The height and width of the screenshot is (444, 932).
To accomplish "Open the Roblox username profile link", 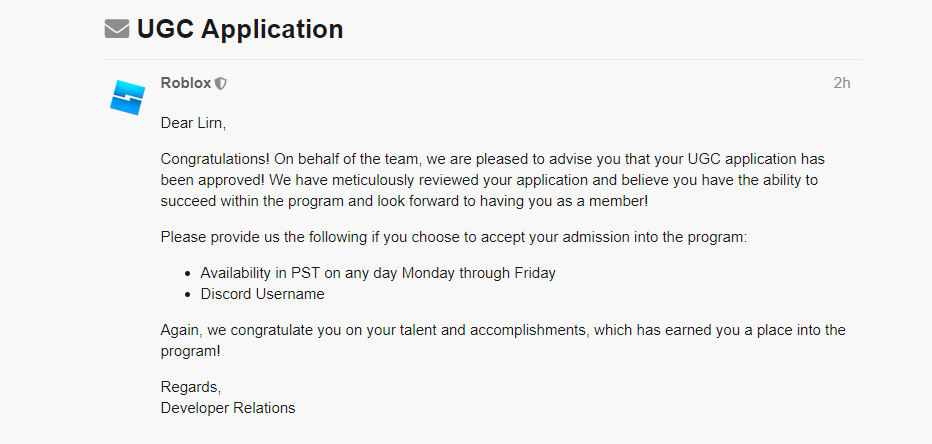I will pyautogui.click(x=185, y=83).
